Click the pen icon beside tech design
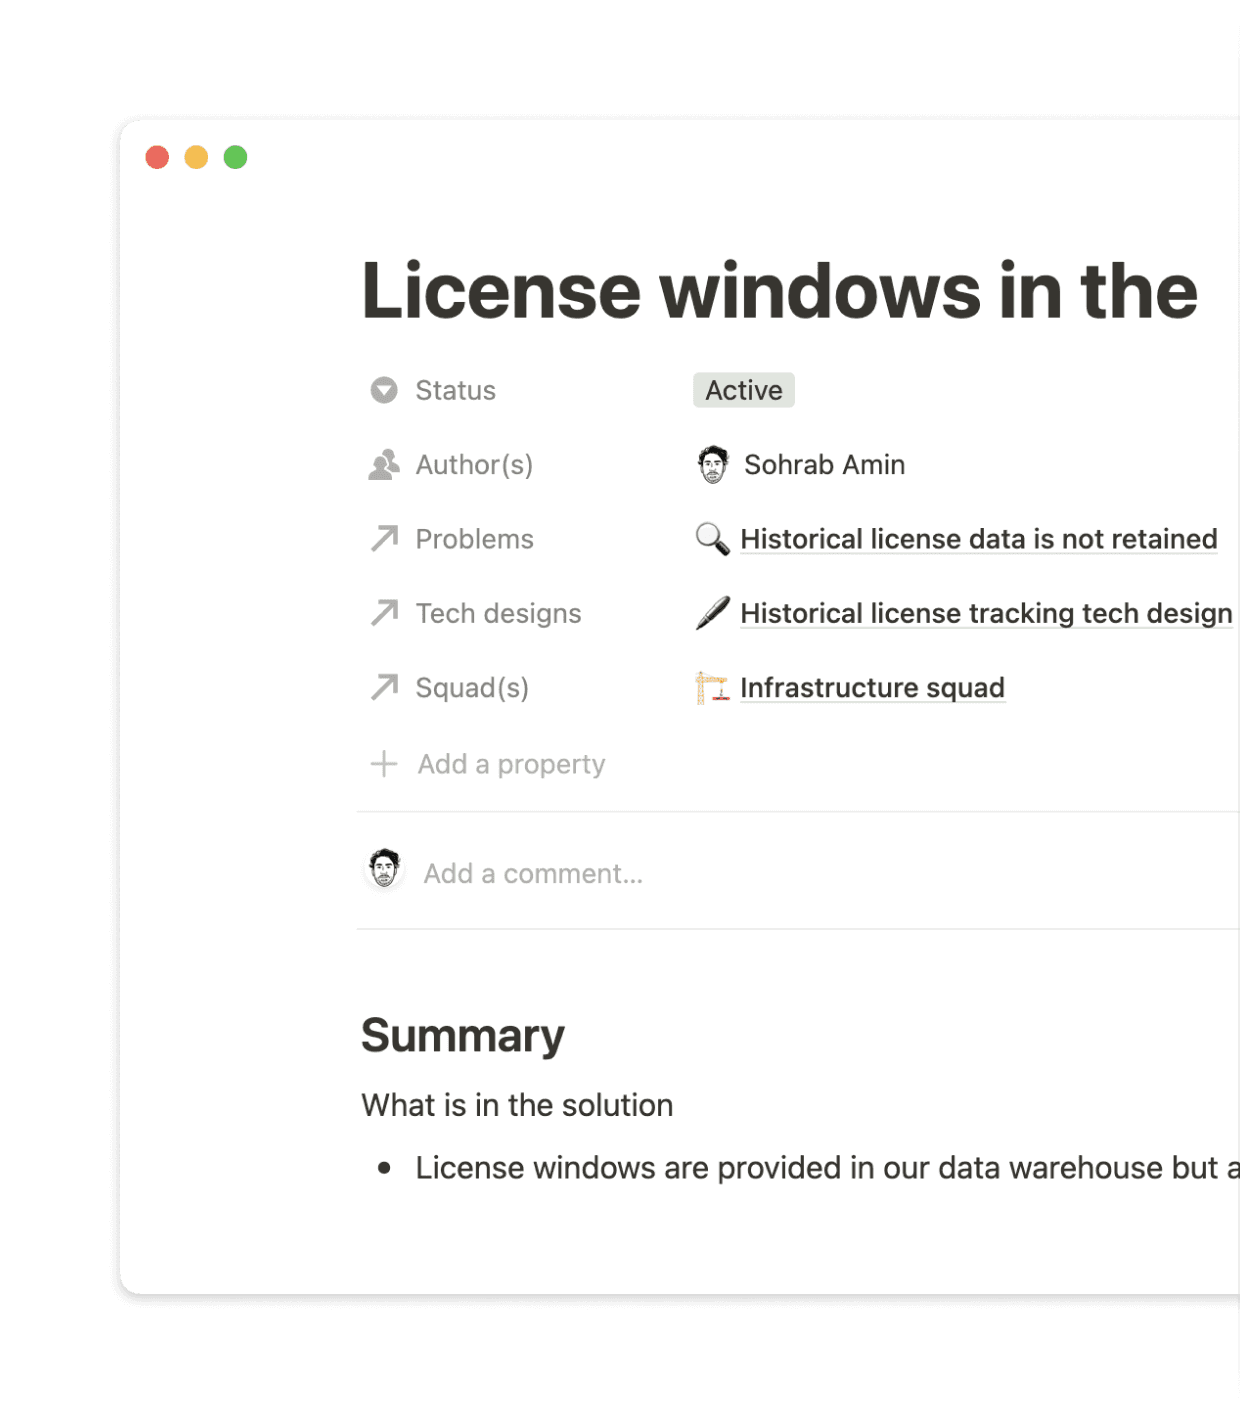The width and height of the screenshot is (1240, 1414). 712,613
